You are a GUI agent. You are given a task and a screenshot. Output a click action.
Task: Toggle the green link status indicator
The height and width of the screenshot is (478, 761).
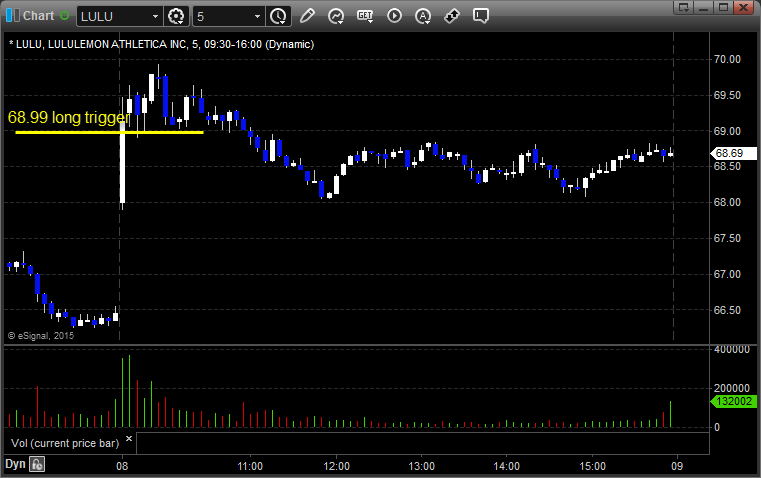65,16
